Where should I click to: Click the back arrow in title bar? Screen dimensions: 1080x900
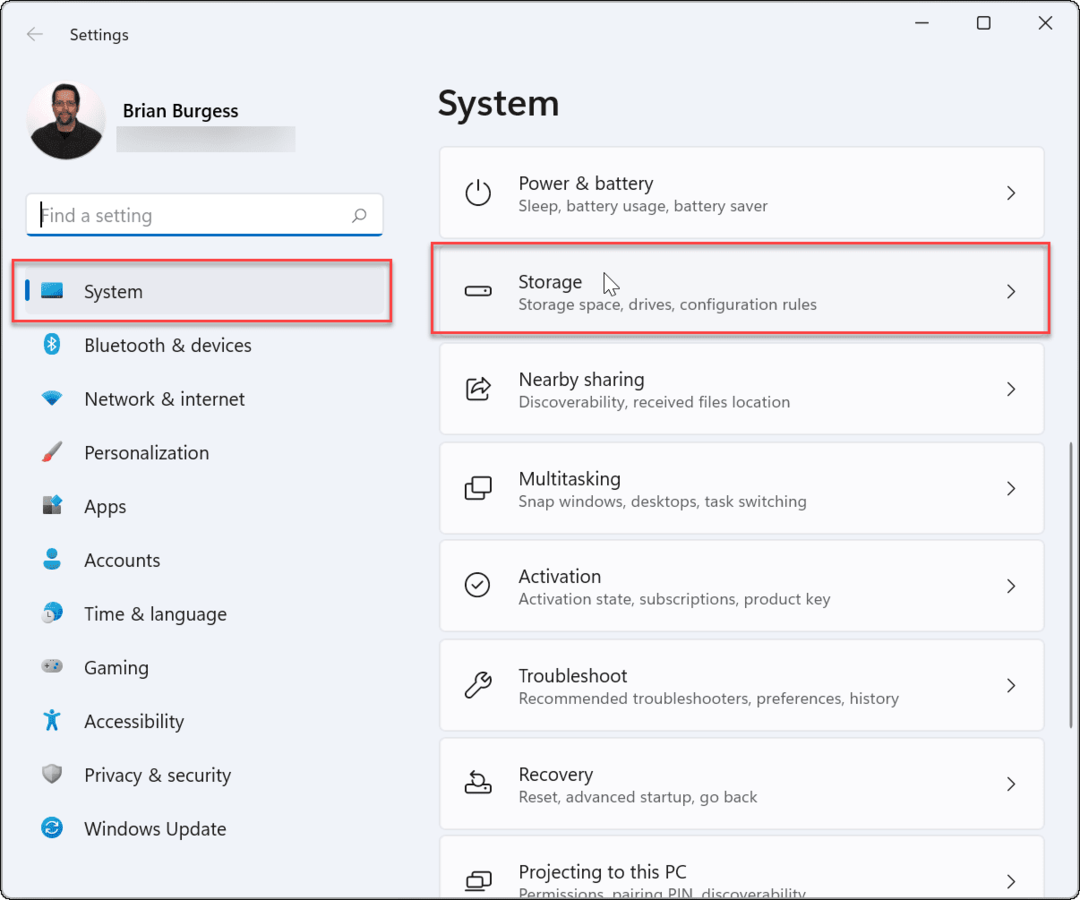point(35,34)
